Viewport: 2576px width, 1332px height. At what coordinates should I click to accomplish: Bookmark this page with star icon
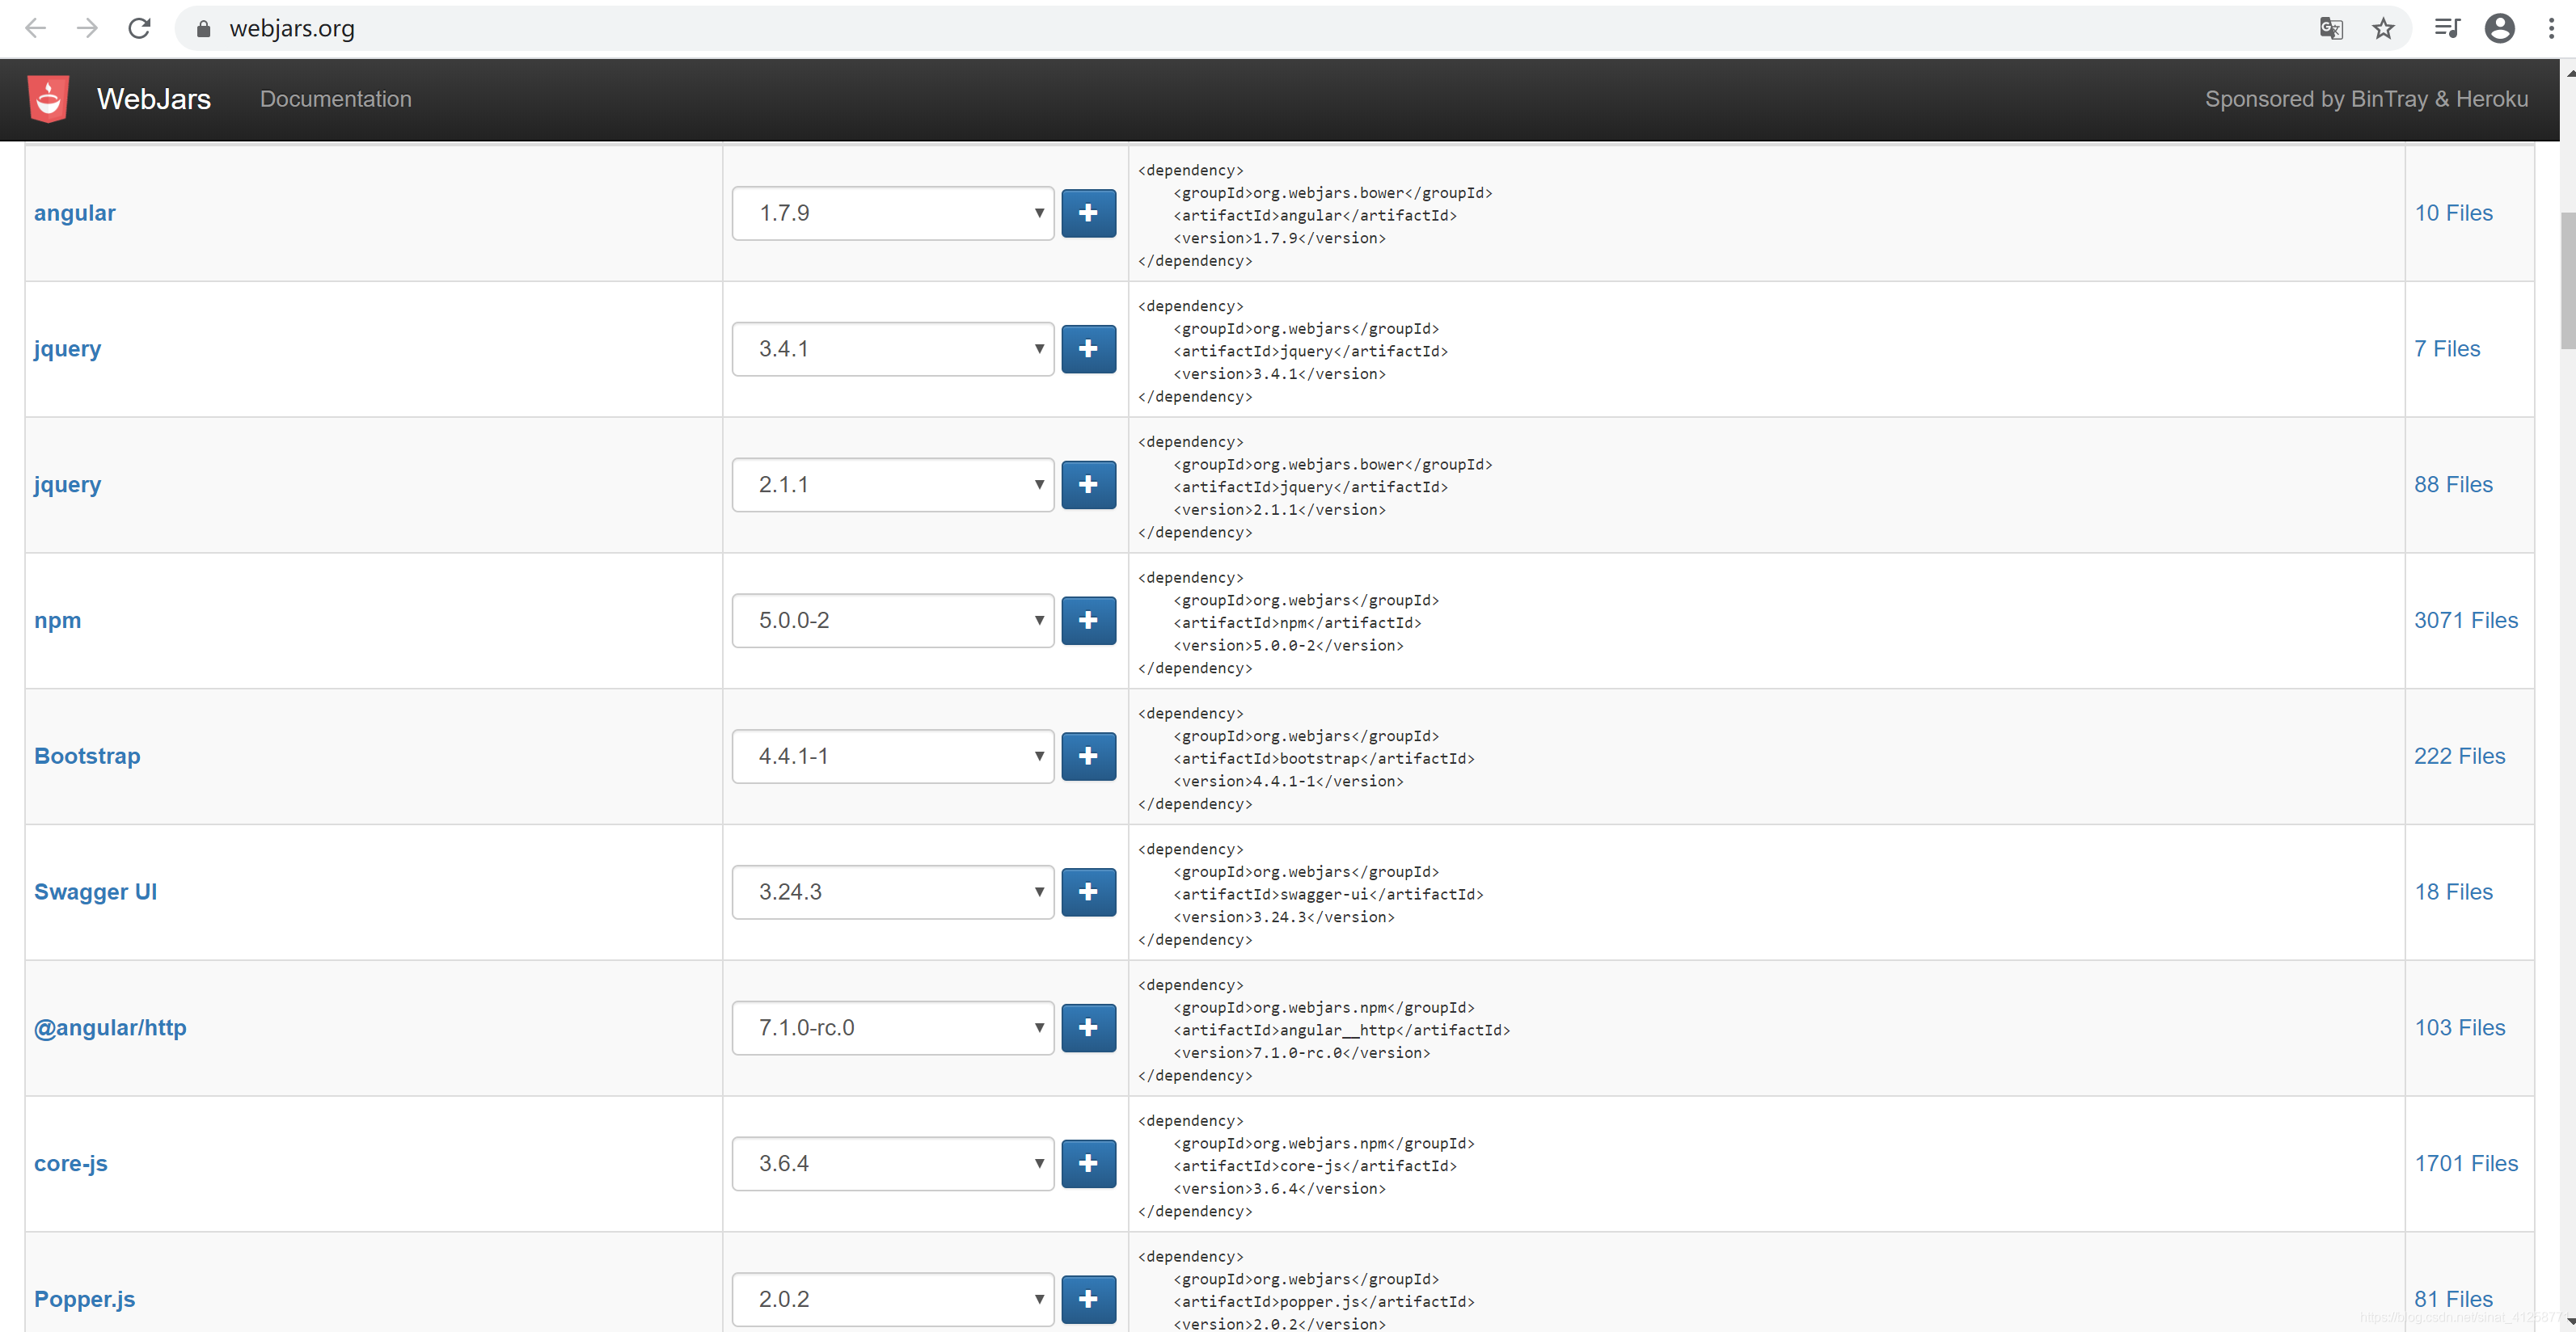(2383, 28)
